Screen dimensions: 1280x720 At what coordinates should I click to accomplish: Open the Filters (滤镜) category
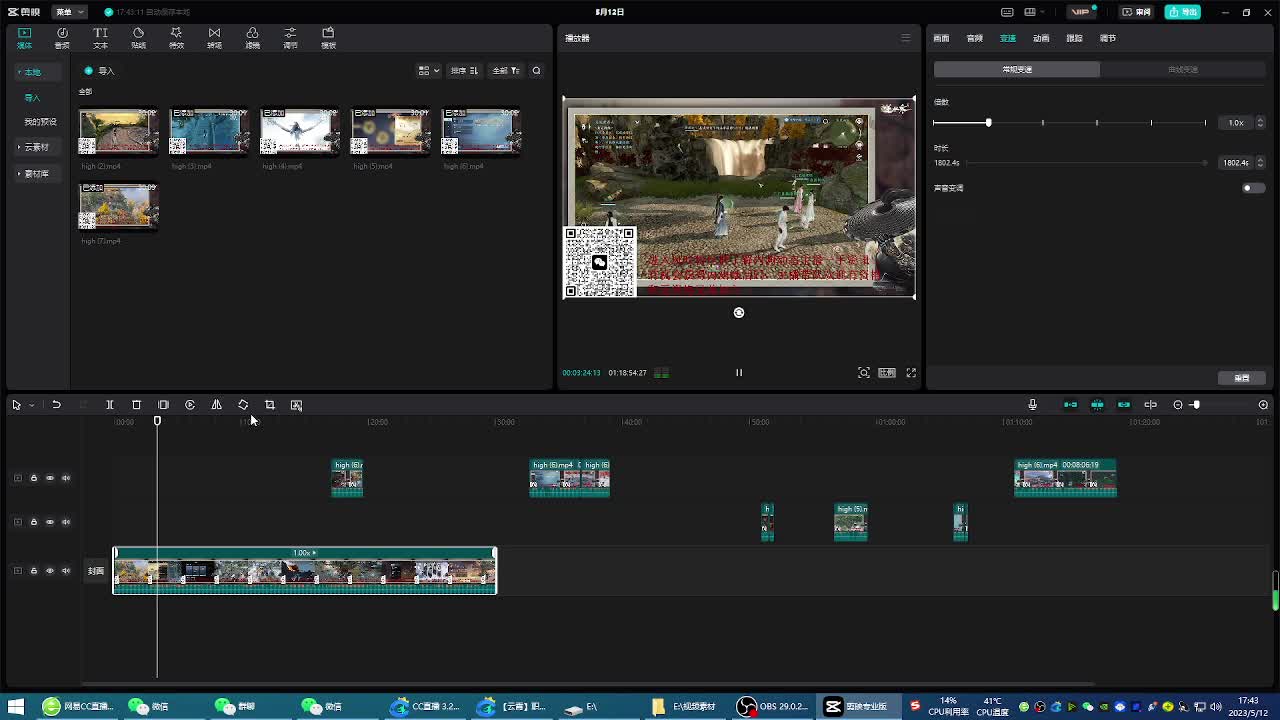click(x=252, y=38)
